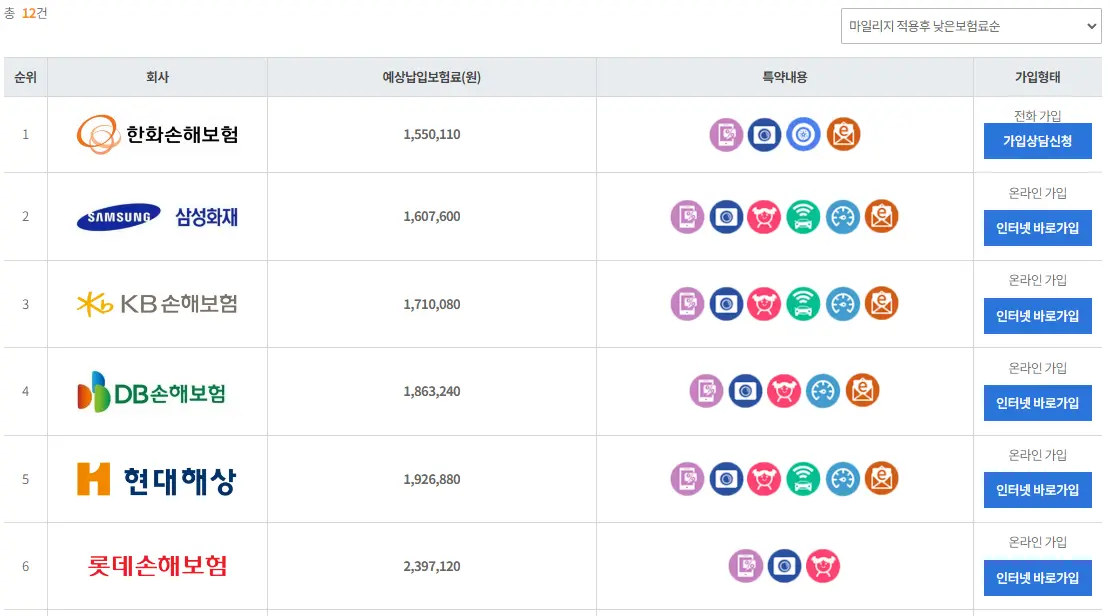The height and width of the screenshot is (616, 1110).
Task: Click 가입상담신청 button for 한화손해보험
Action: [1038, 141]
